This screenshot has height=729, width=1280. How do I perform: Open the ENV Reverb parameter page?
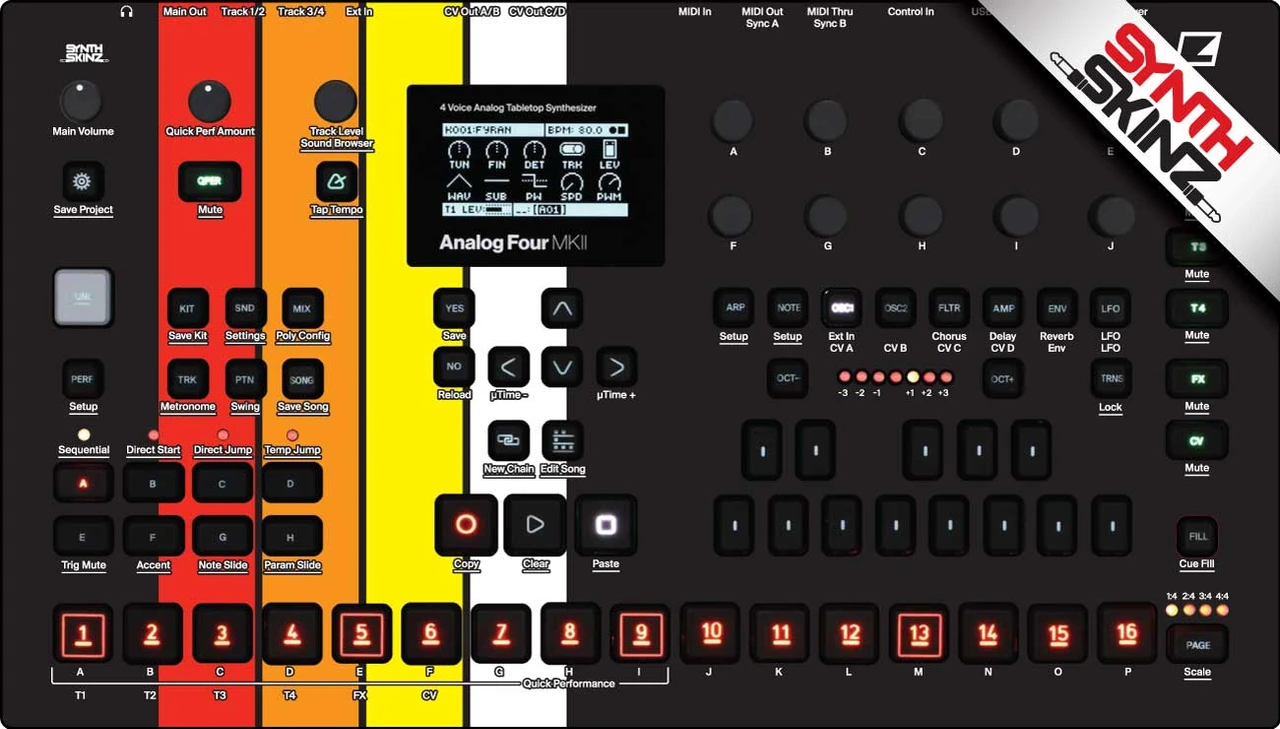[1057, 308]
